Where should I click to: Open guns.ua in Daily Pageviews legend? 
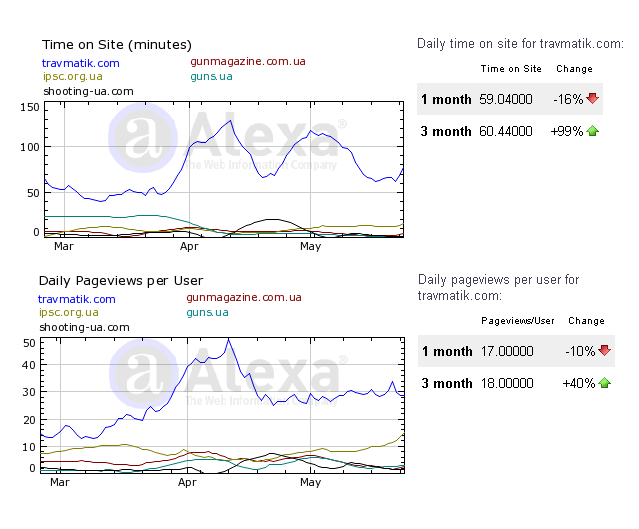207,313
